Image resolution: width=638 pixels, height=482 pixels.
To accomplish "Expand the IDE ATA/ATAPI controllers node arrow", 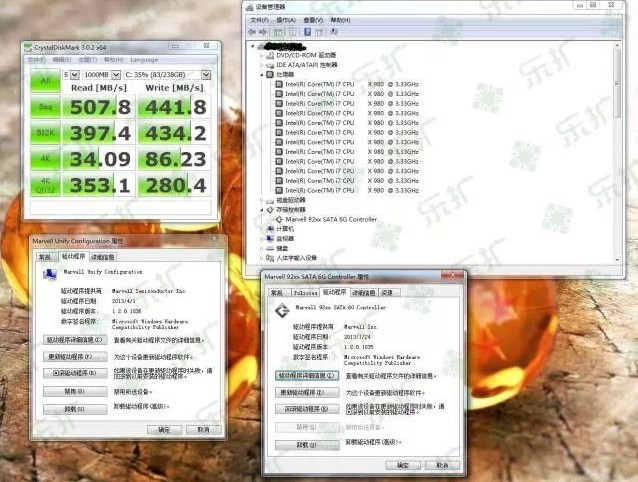I will tap(262, 65).
